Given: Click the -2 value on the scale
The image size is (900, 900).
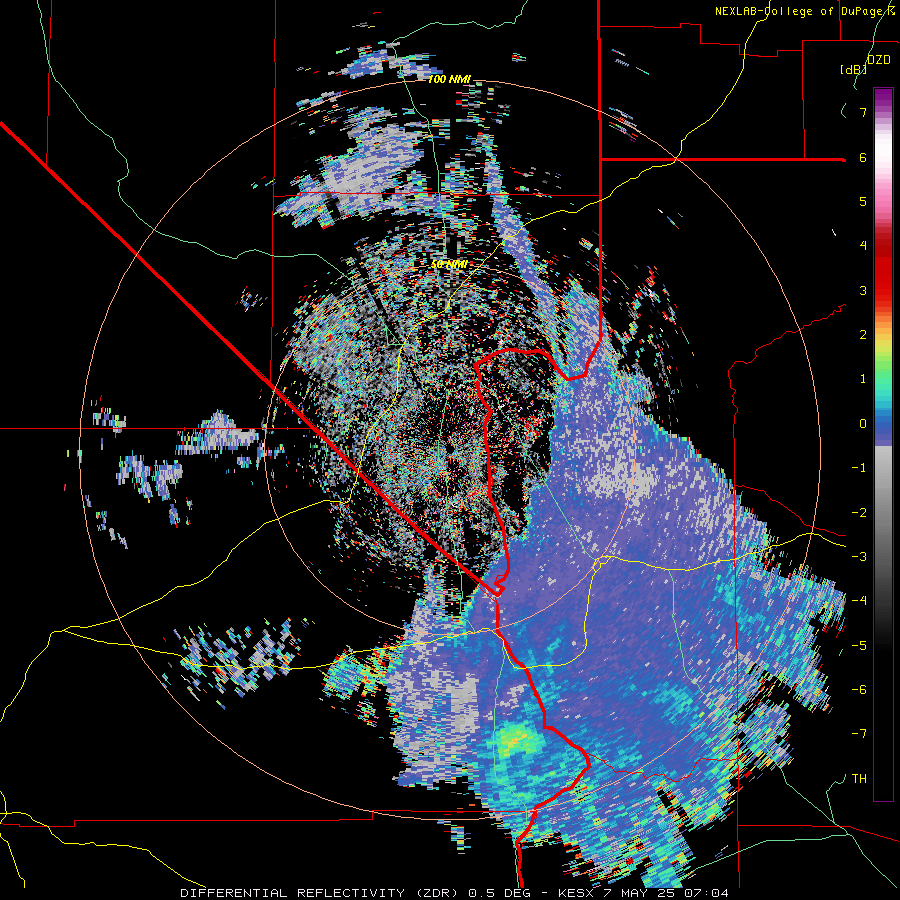Looking at the screenshot, I should point(859,513).
